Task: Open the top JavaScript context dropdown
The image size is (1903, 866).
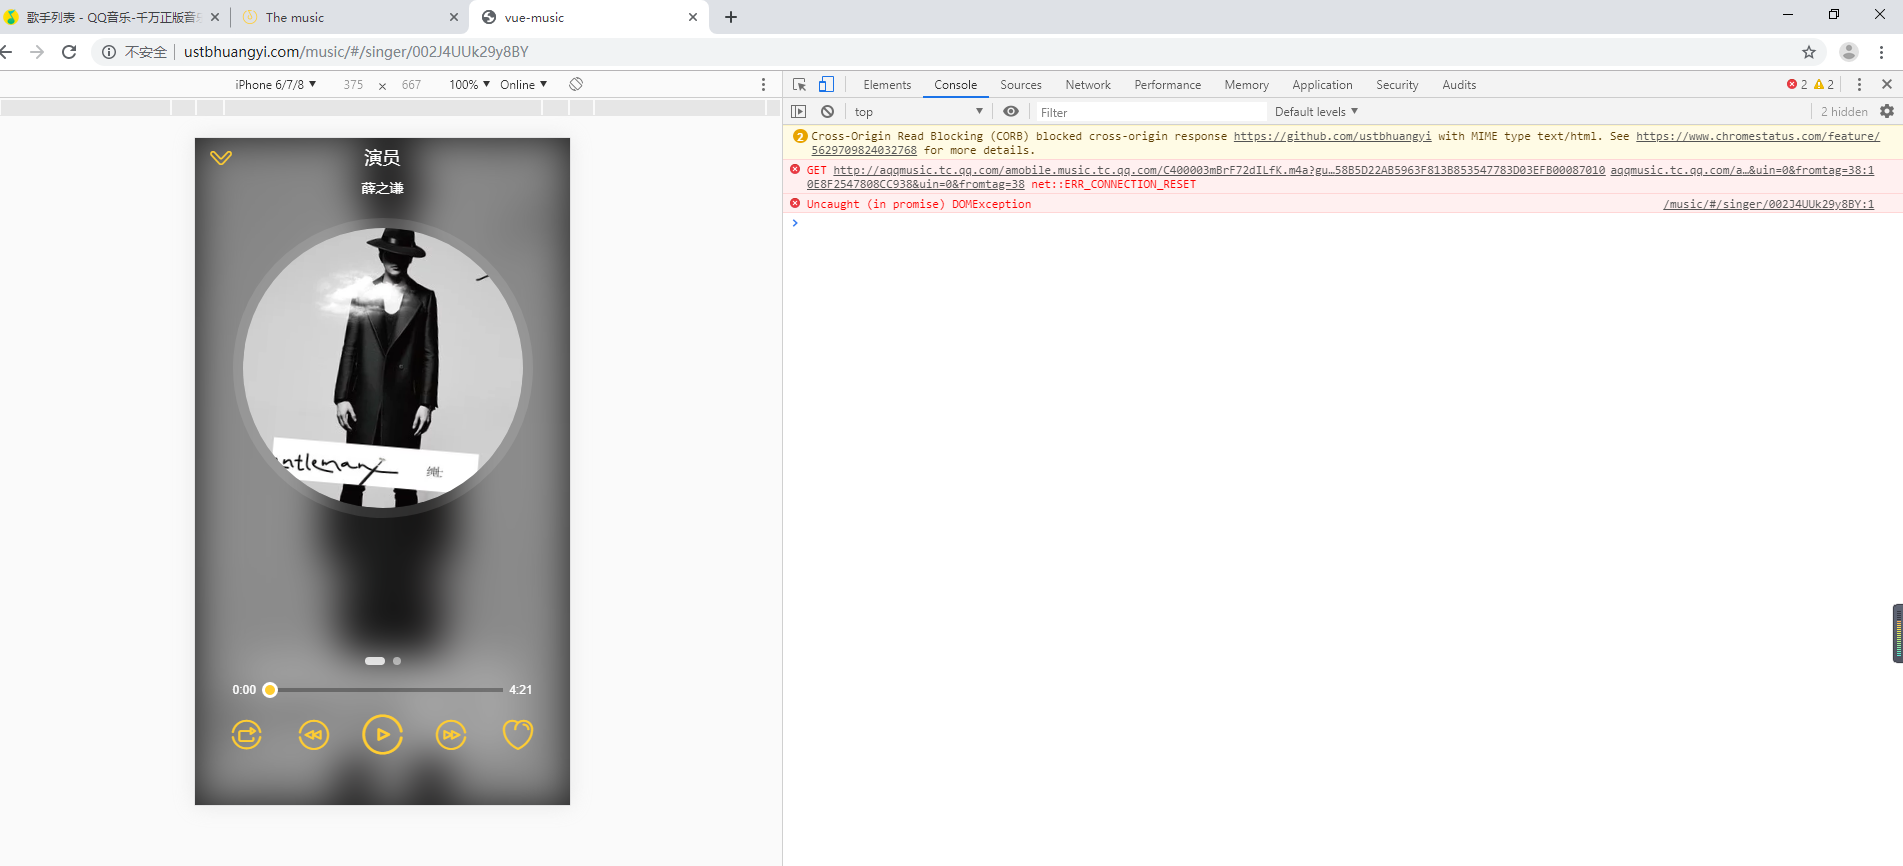Action: [x=919, y=112]
